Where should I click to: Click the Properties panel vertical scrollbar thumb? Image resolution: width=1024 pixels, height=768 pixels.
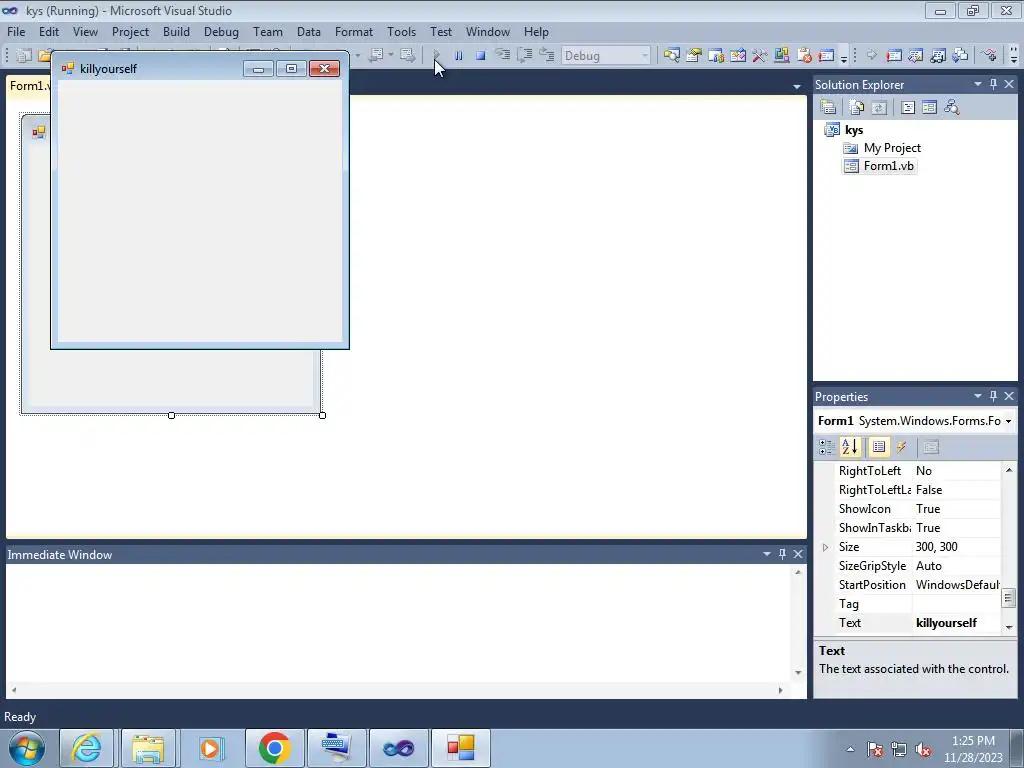tap(1008, 598)
